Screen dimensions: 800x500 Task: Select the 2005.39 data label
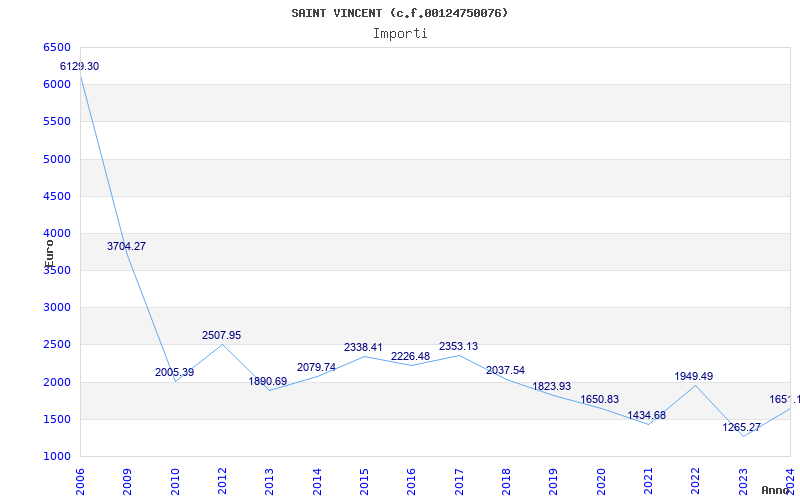174,372
